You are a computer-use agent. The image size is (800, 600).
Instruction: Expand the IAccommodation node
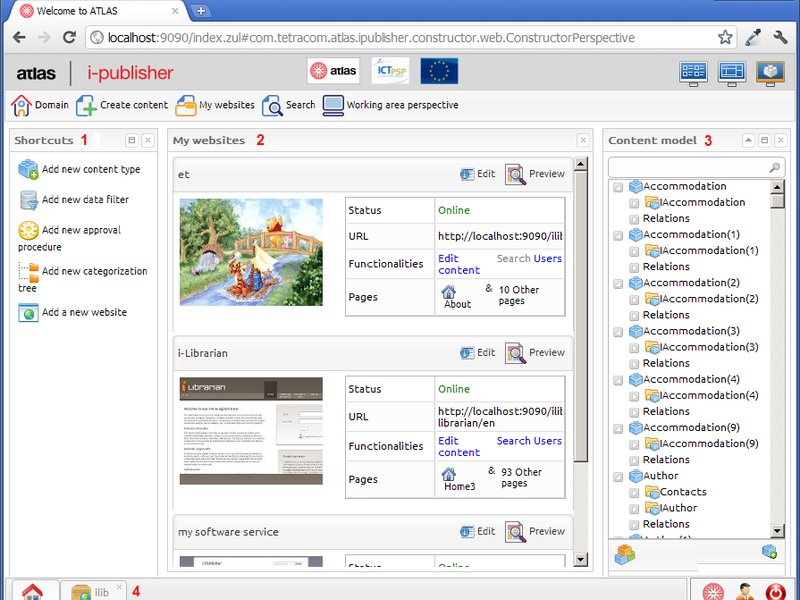(x=634, y=204)
